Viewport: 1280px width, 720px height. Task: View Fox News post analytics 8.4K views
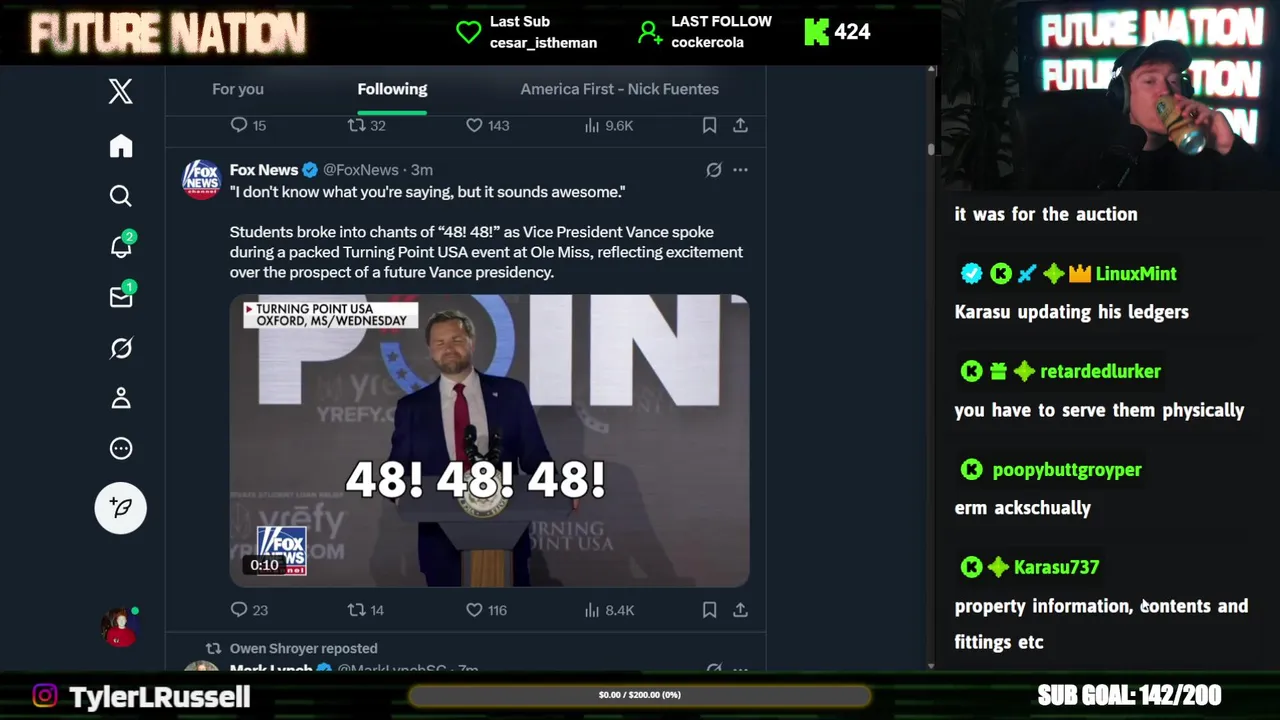608,610
